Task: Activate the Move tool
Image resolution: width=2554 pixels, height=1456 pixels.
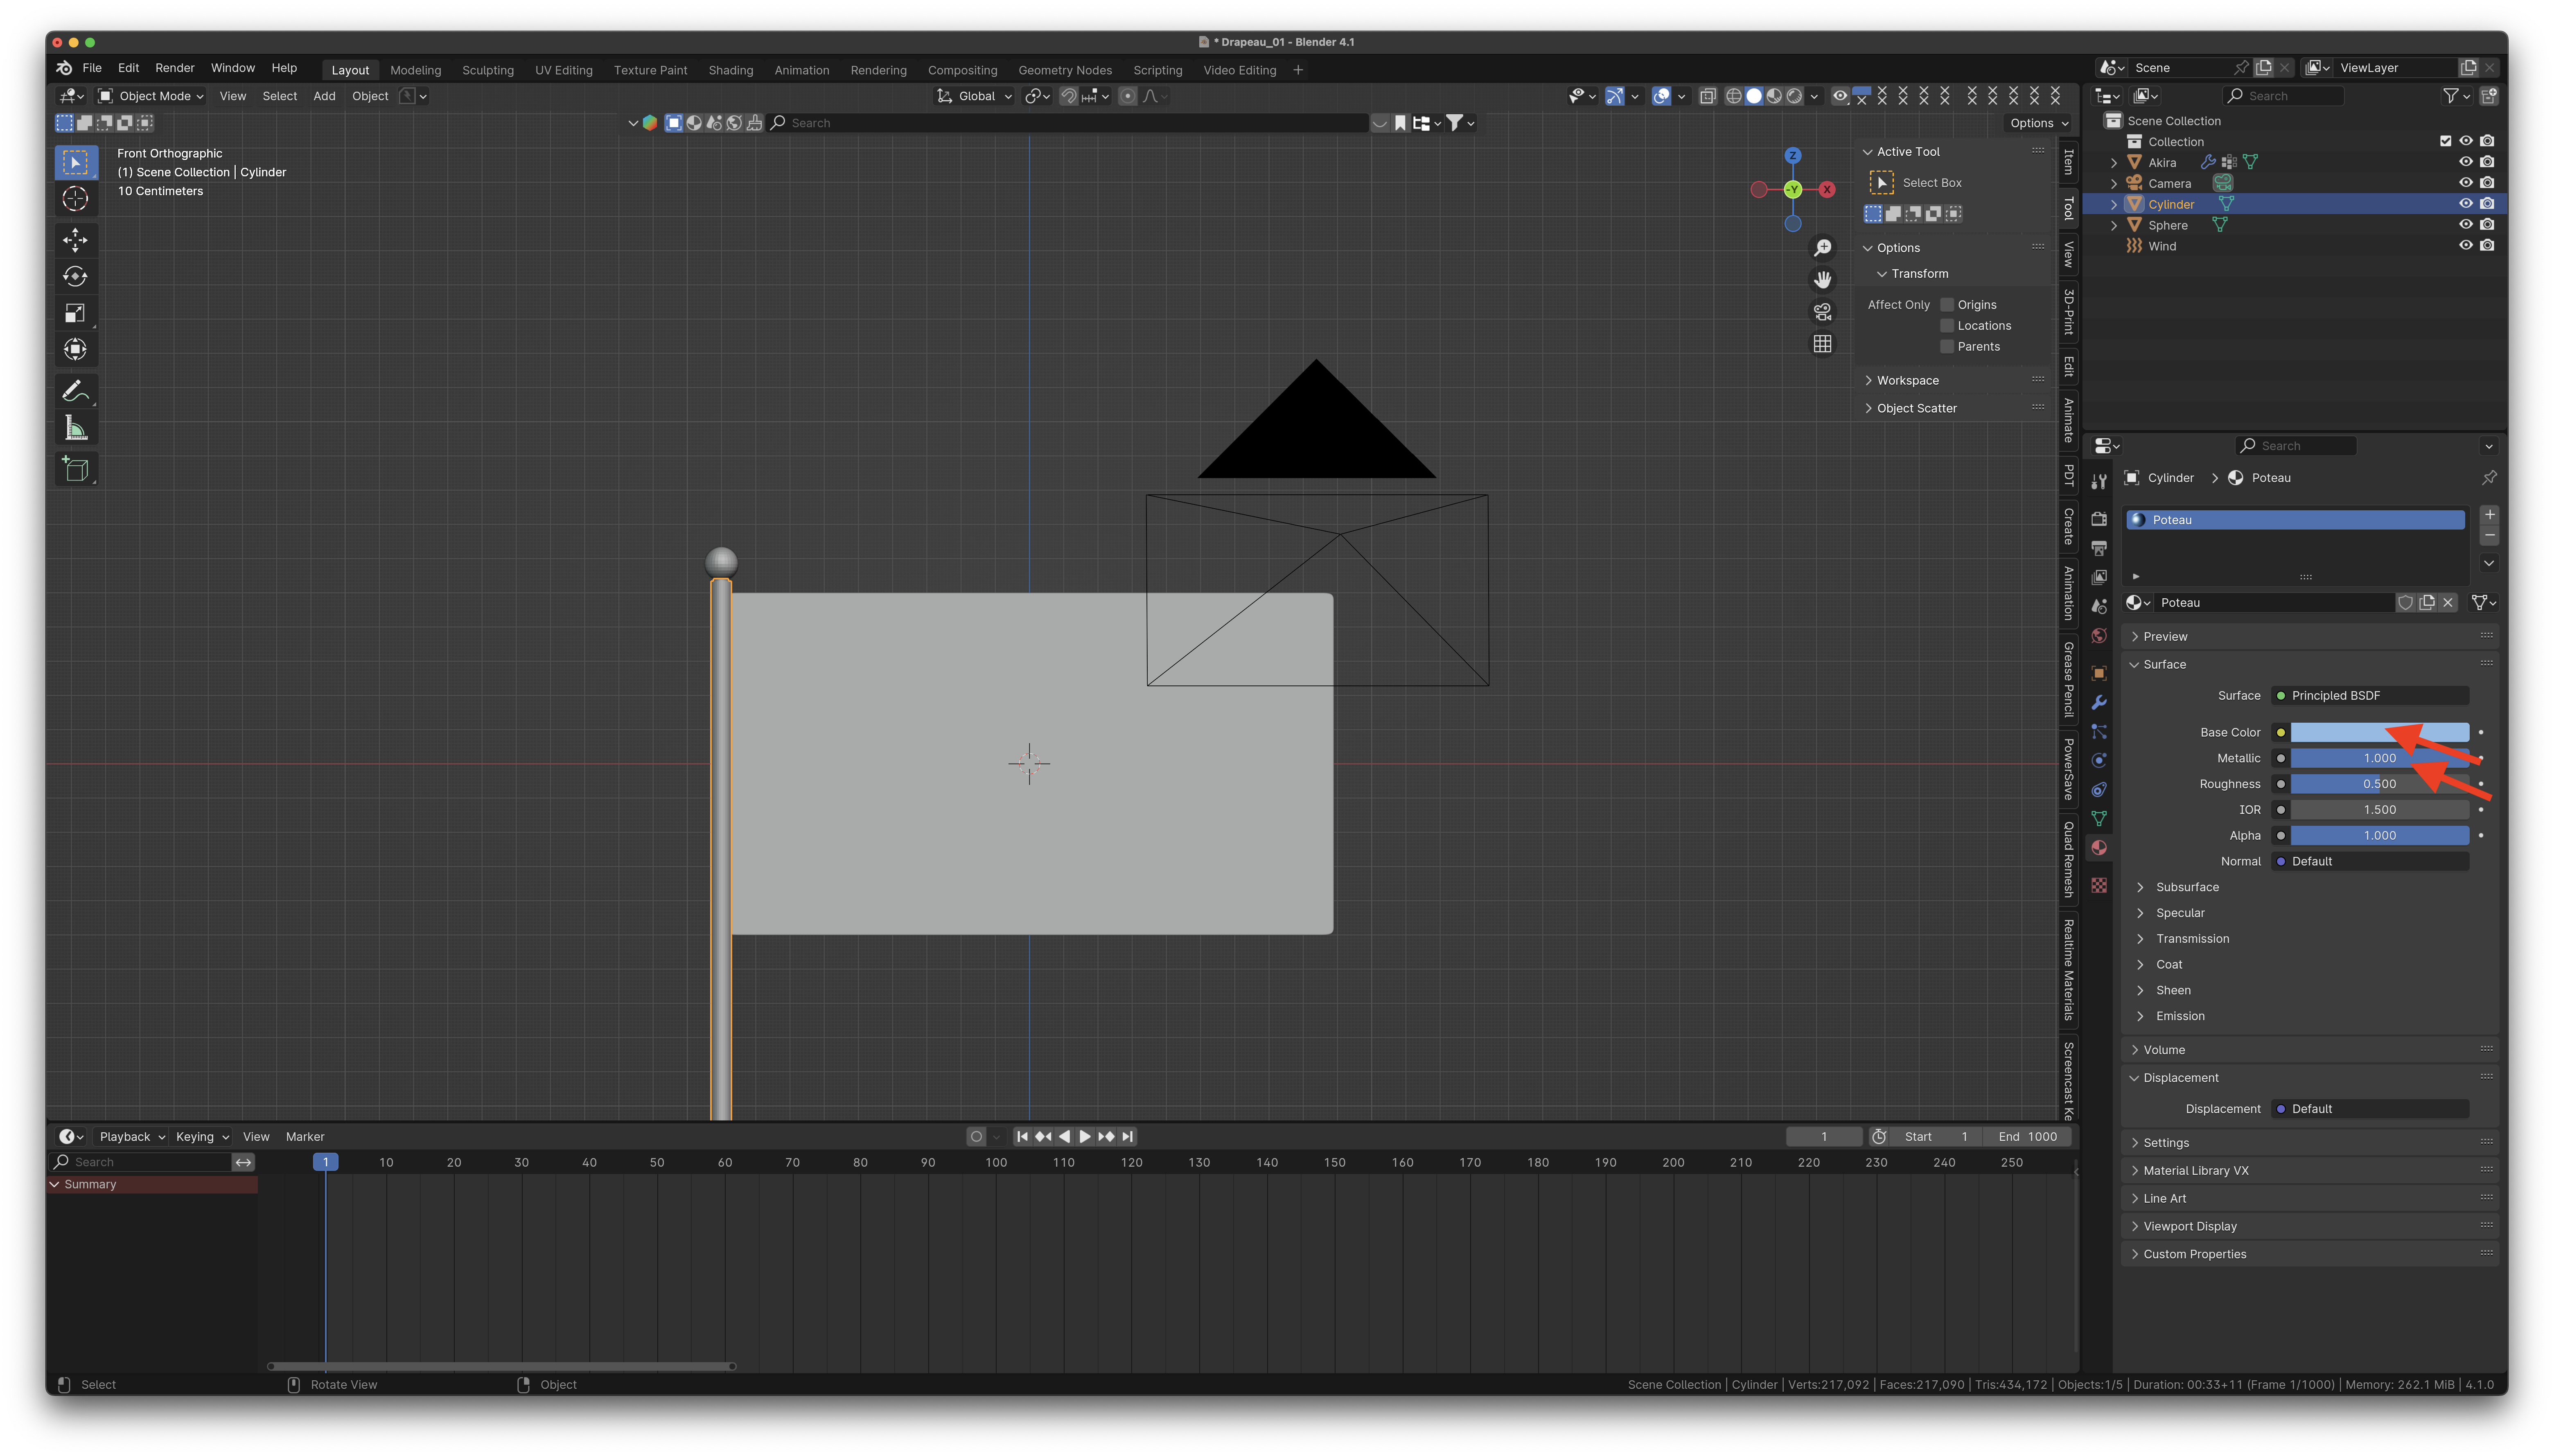Action: pyautogui.click(x=75, y=239)
